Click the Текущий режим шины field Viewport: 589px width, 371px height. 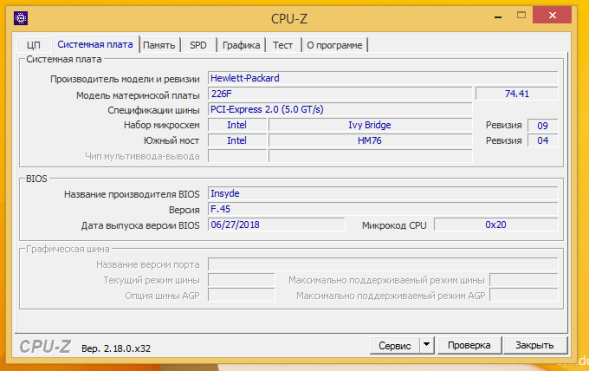coord(241,280)
